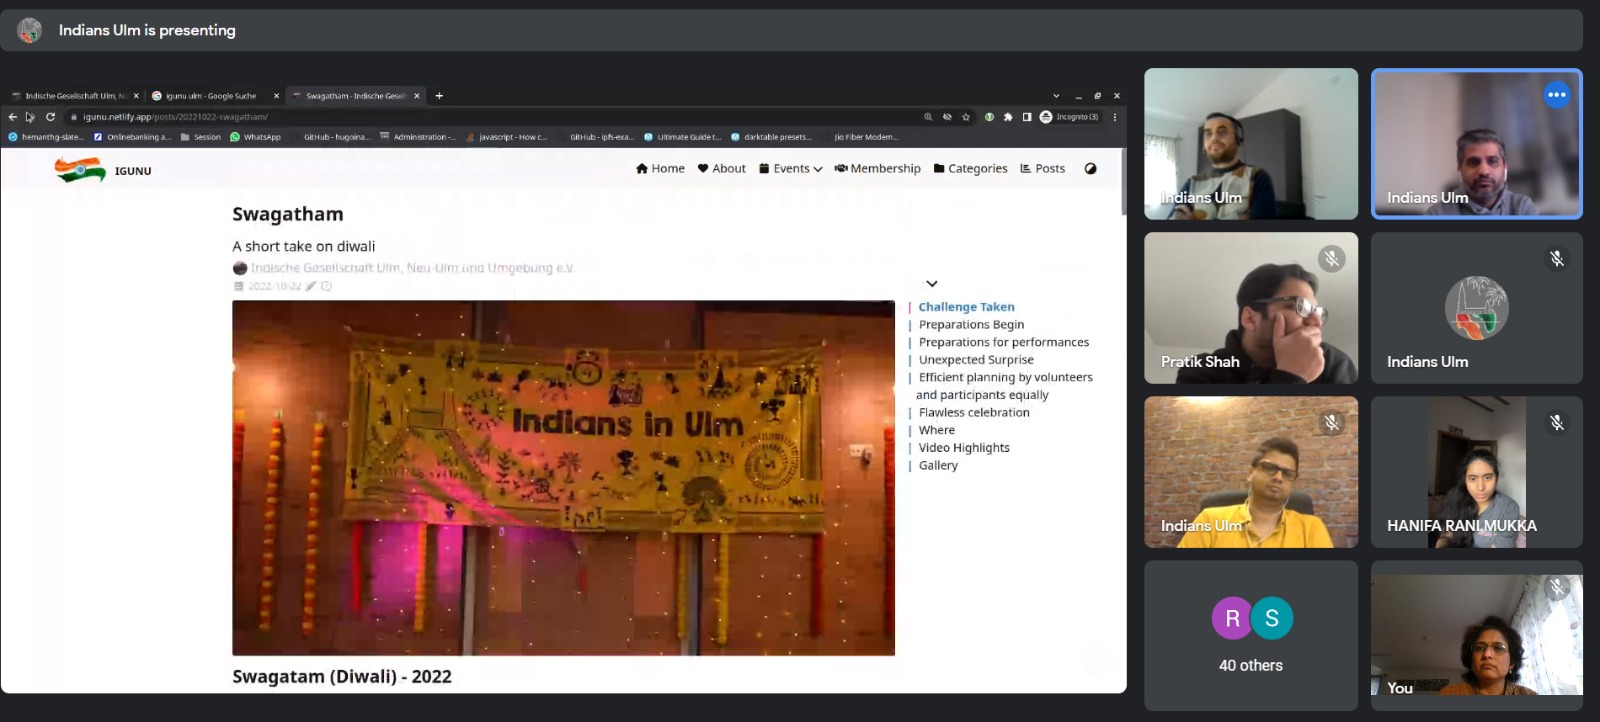Jump to Preparations for performances section
Viewport: 1600px width, 722px height.
[1004, 342]
